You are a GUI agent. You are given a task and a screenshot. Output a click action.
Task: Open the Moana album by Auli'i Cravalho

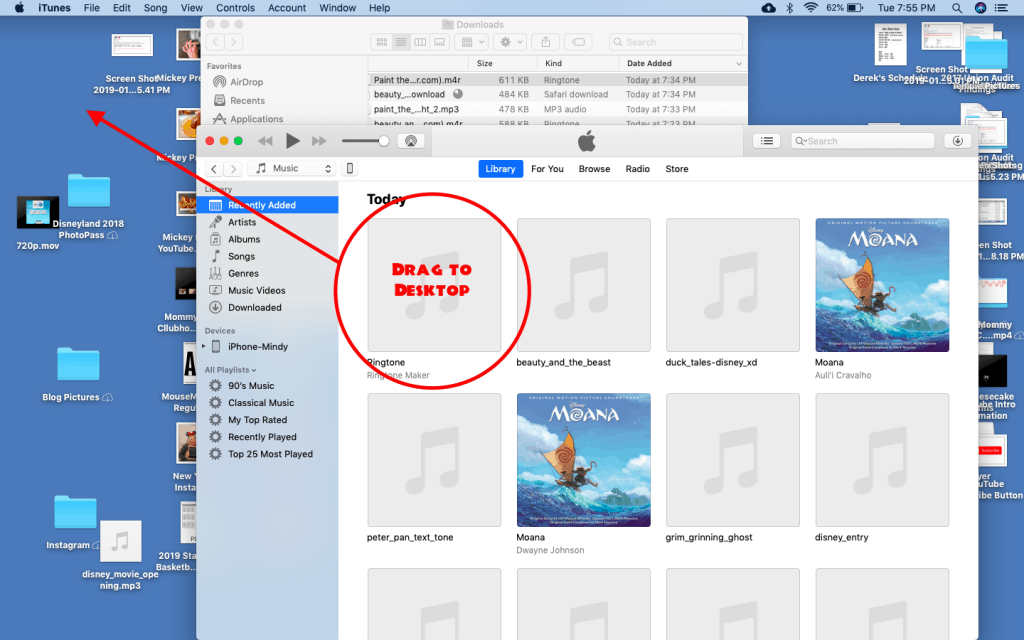click(882, 285)
